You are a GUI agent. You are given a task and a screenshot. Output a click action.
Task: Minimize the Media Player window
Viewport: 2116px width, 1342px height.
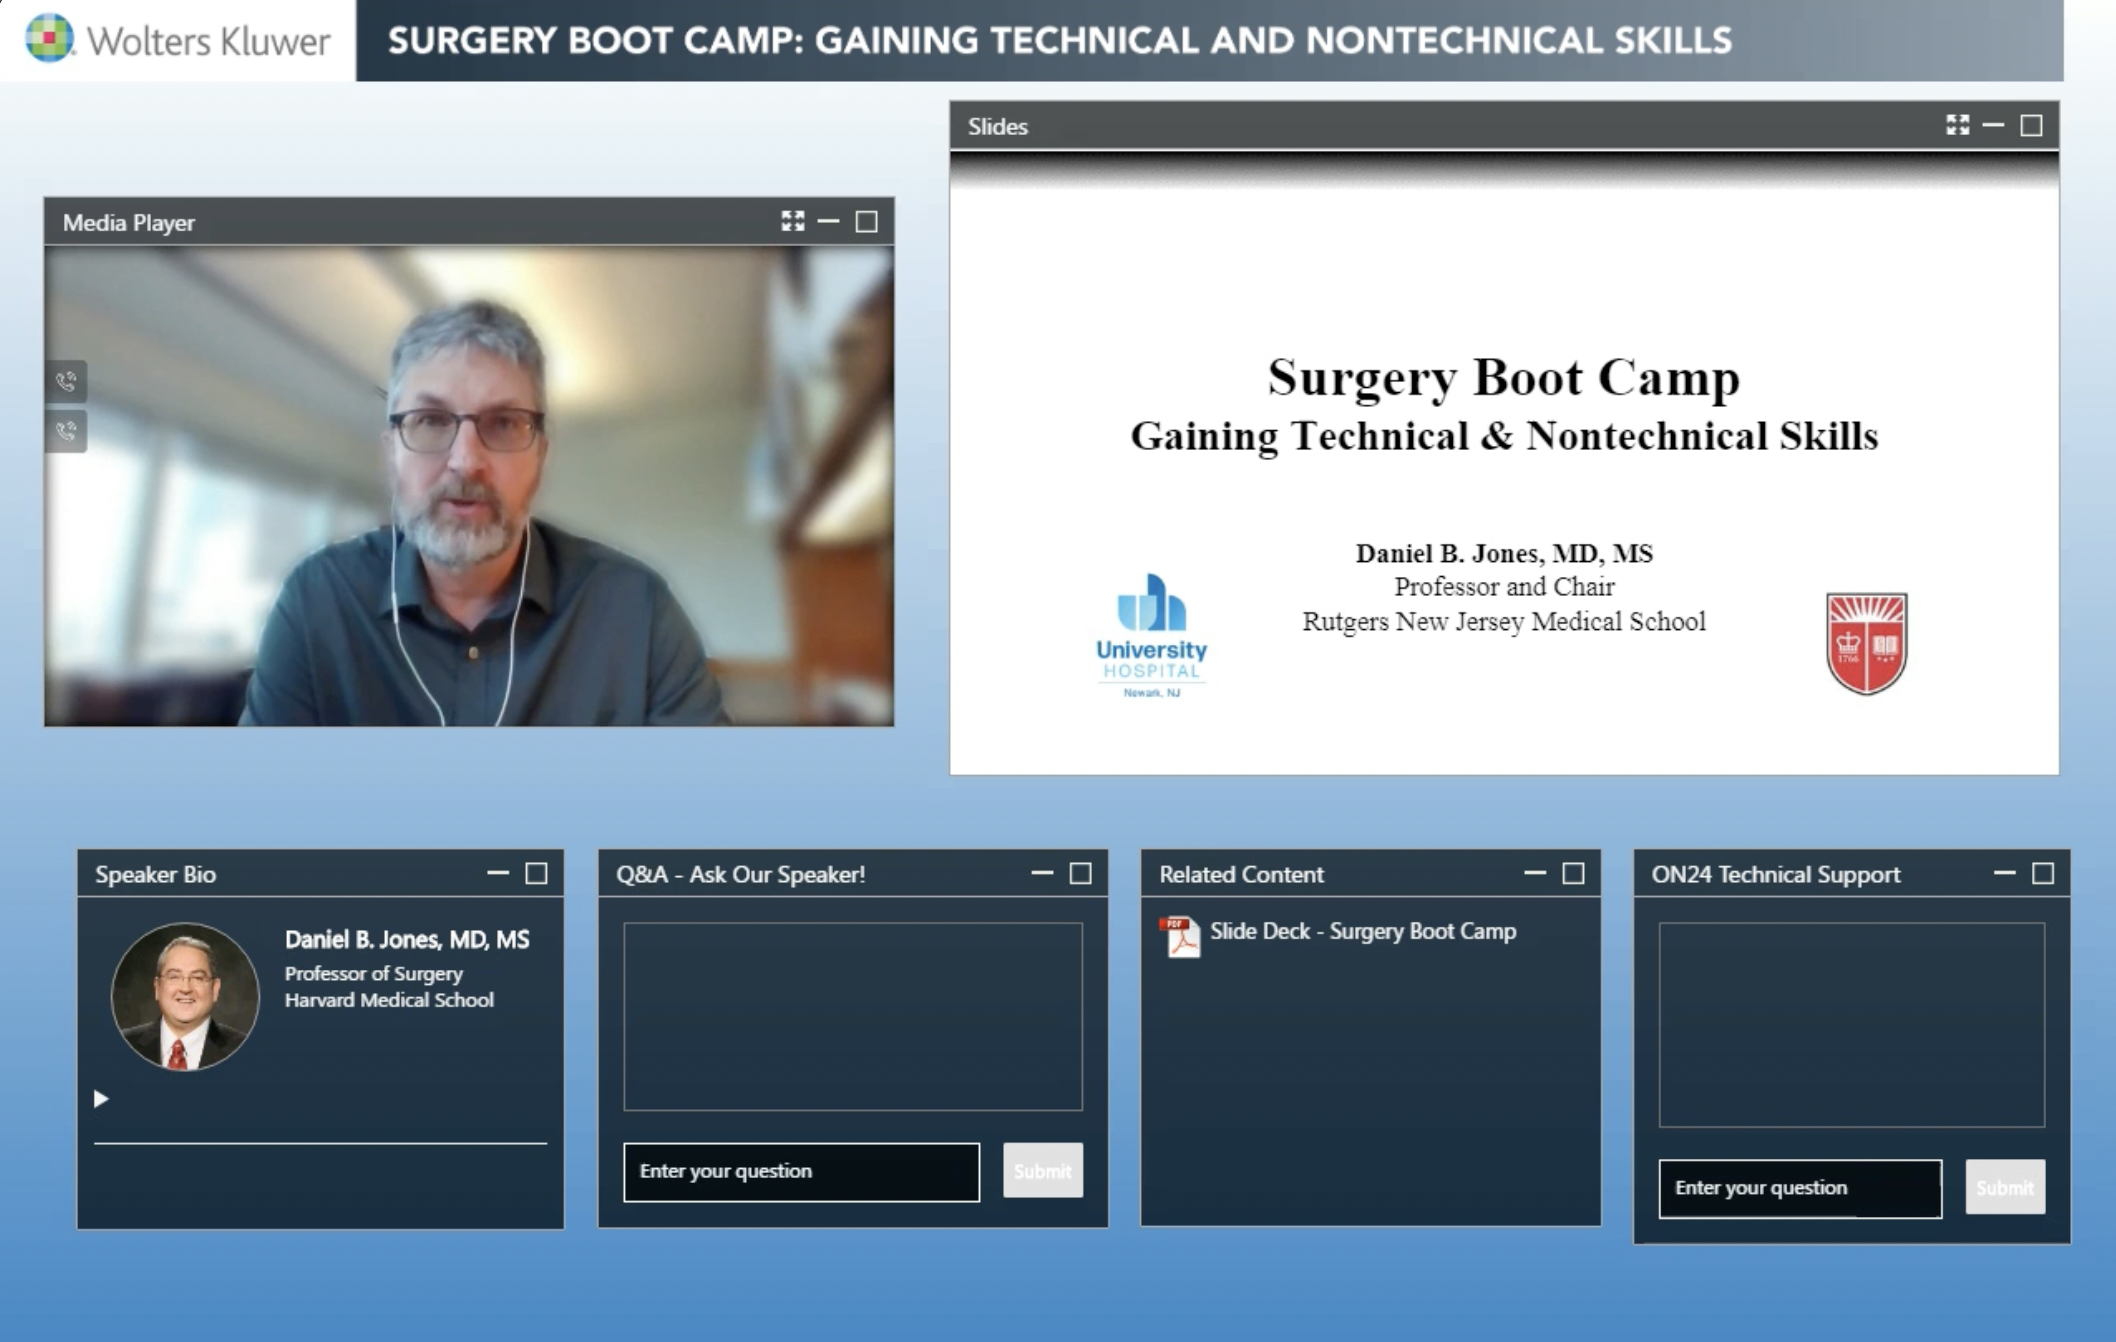(828, 221)
